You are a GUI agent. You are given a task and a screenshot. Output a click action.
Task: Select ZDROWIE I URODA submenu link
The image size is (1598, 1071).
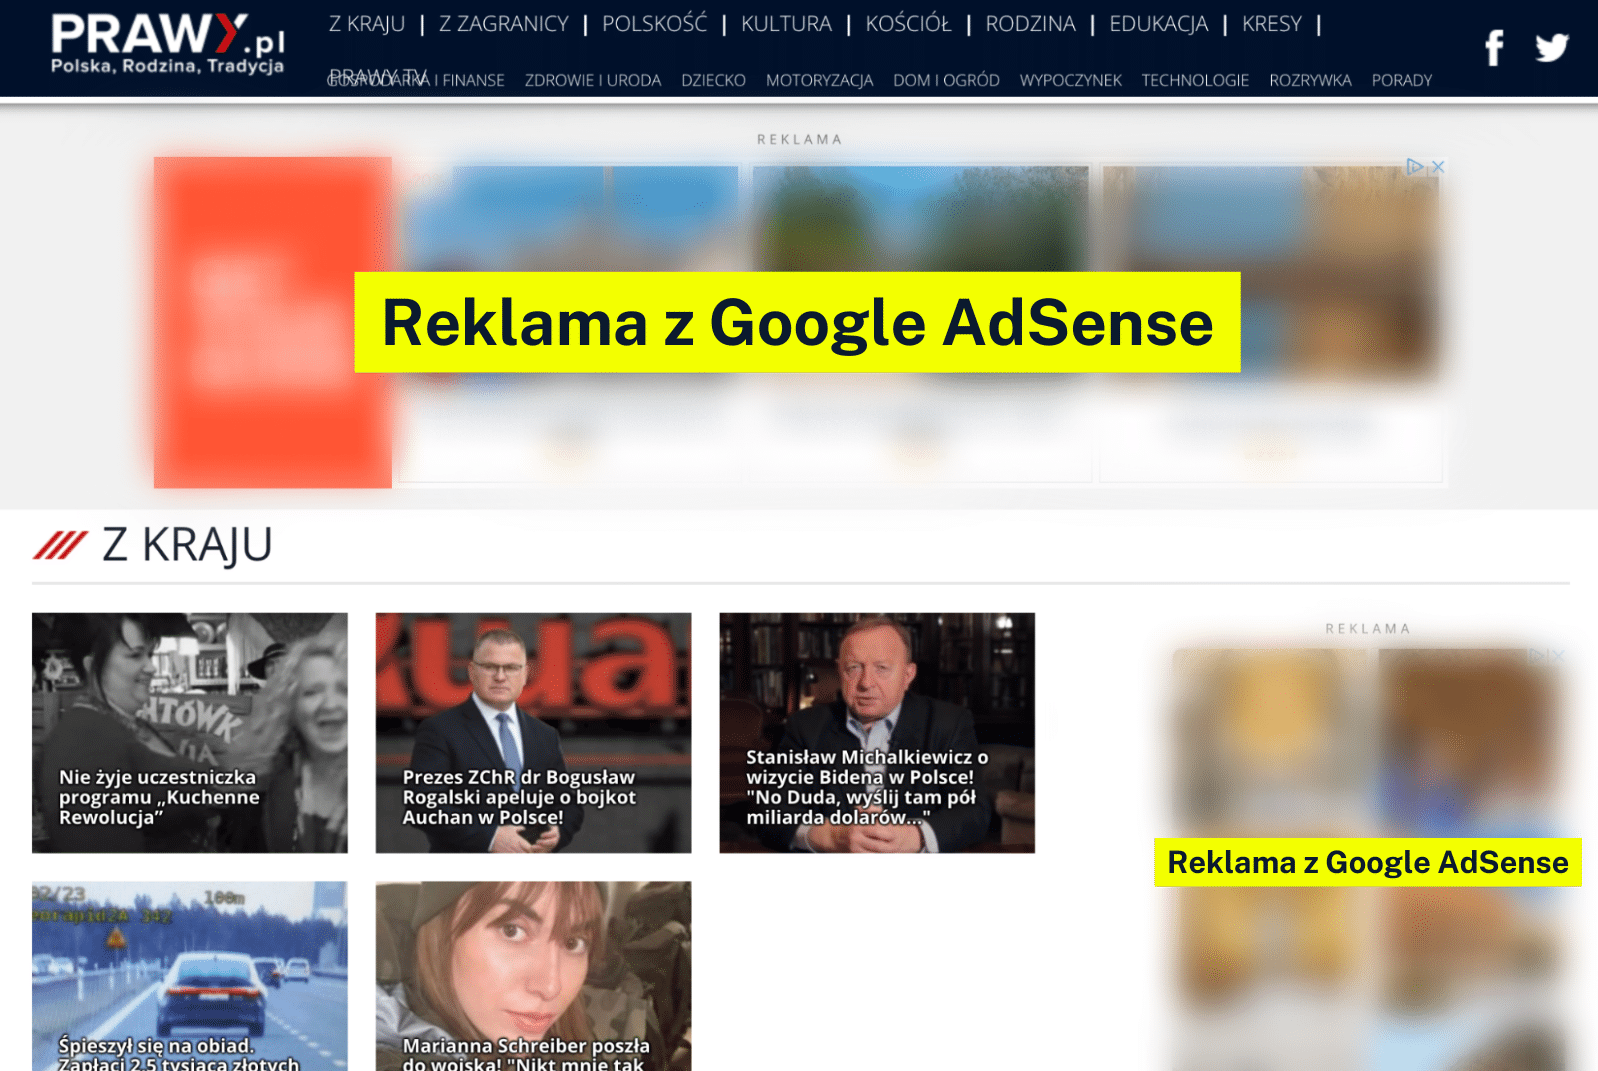click(593, 80)
